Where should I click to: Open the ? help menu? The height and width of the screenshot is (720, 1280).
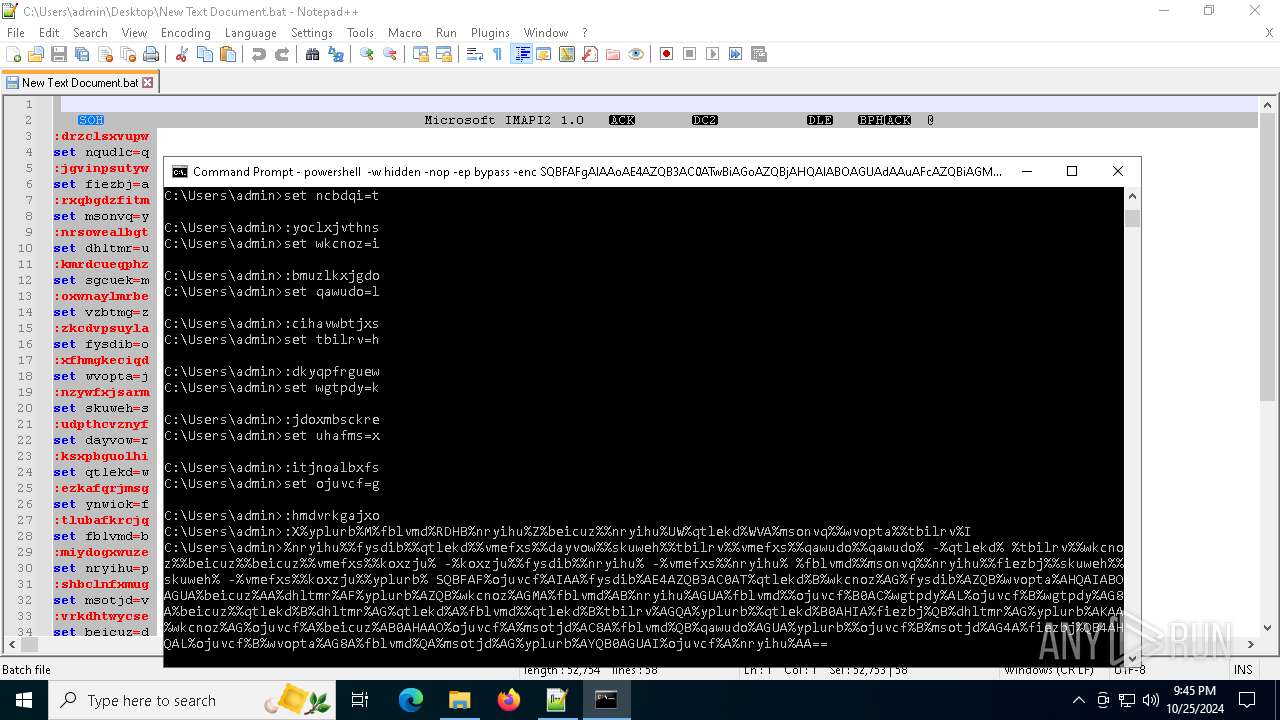(585, 33)
